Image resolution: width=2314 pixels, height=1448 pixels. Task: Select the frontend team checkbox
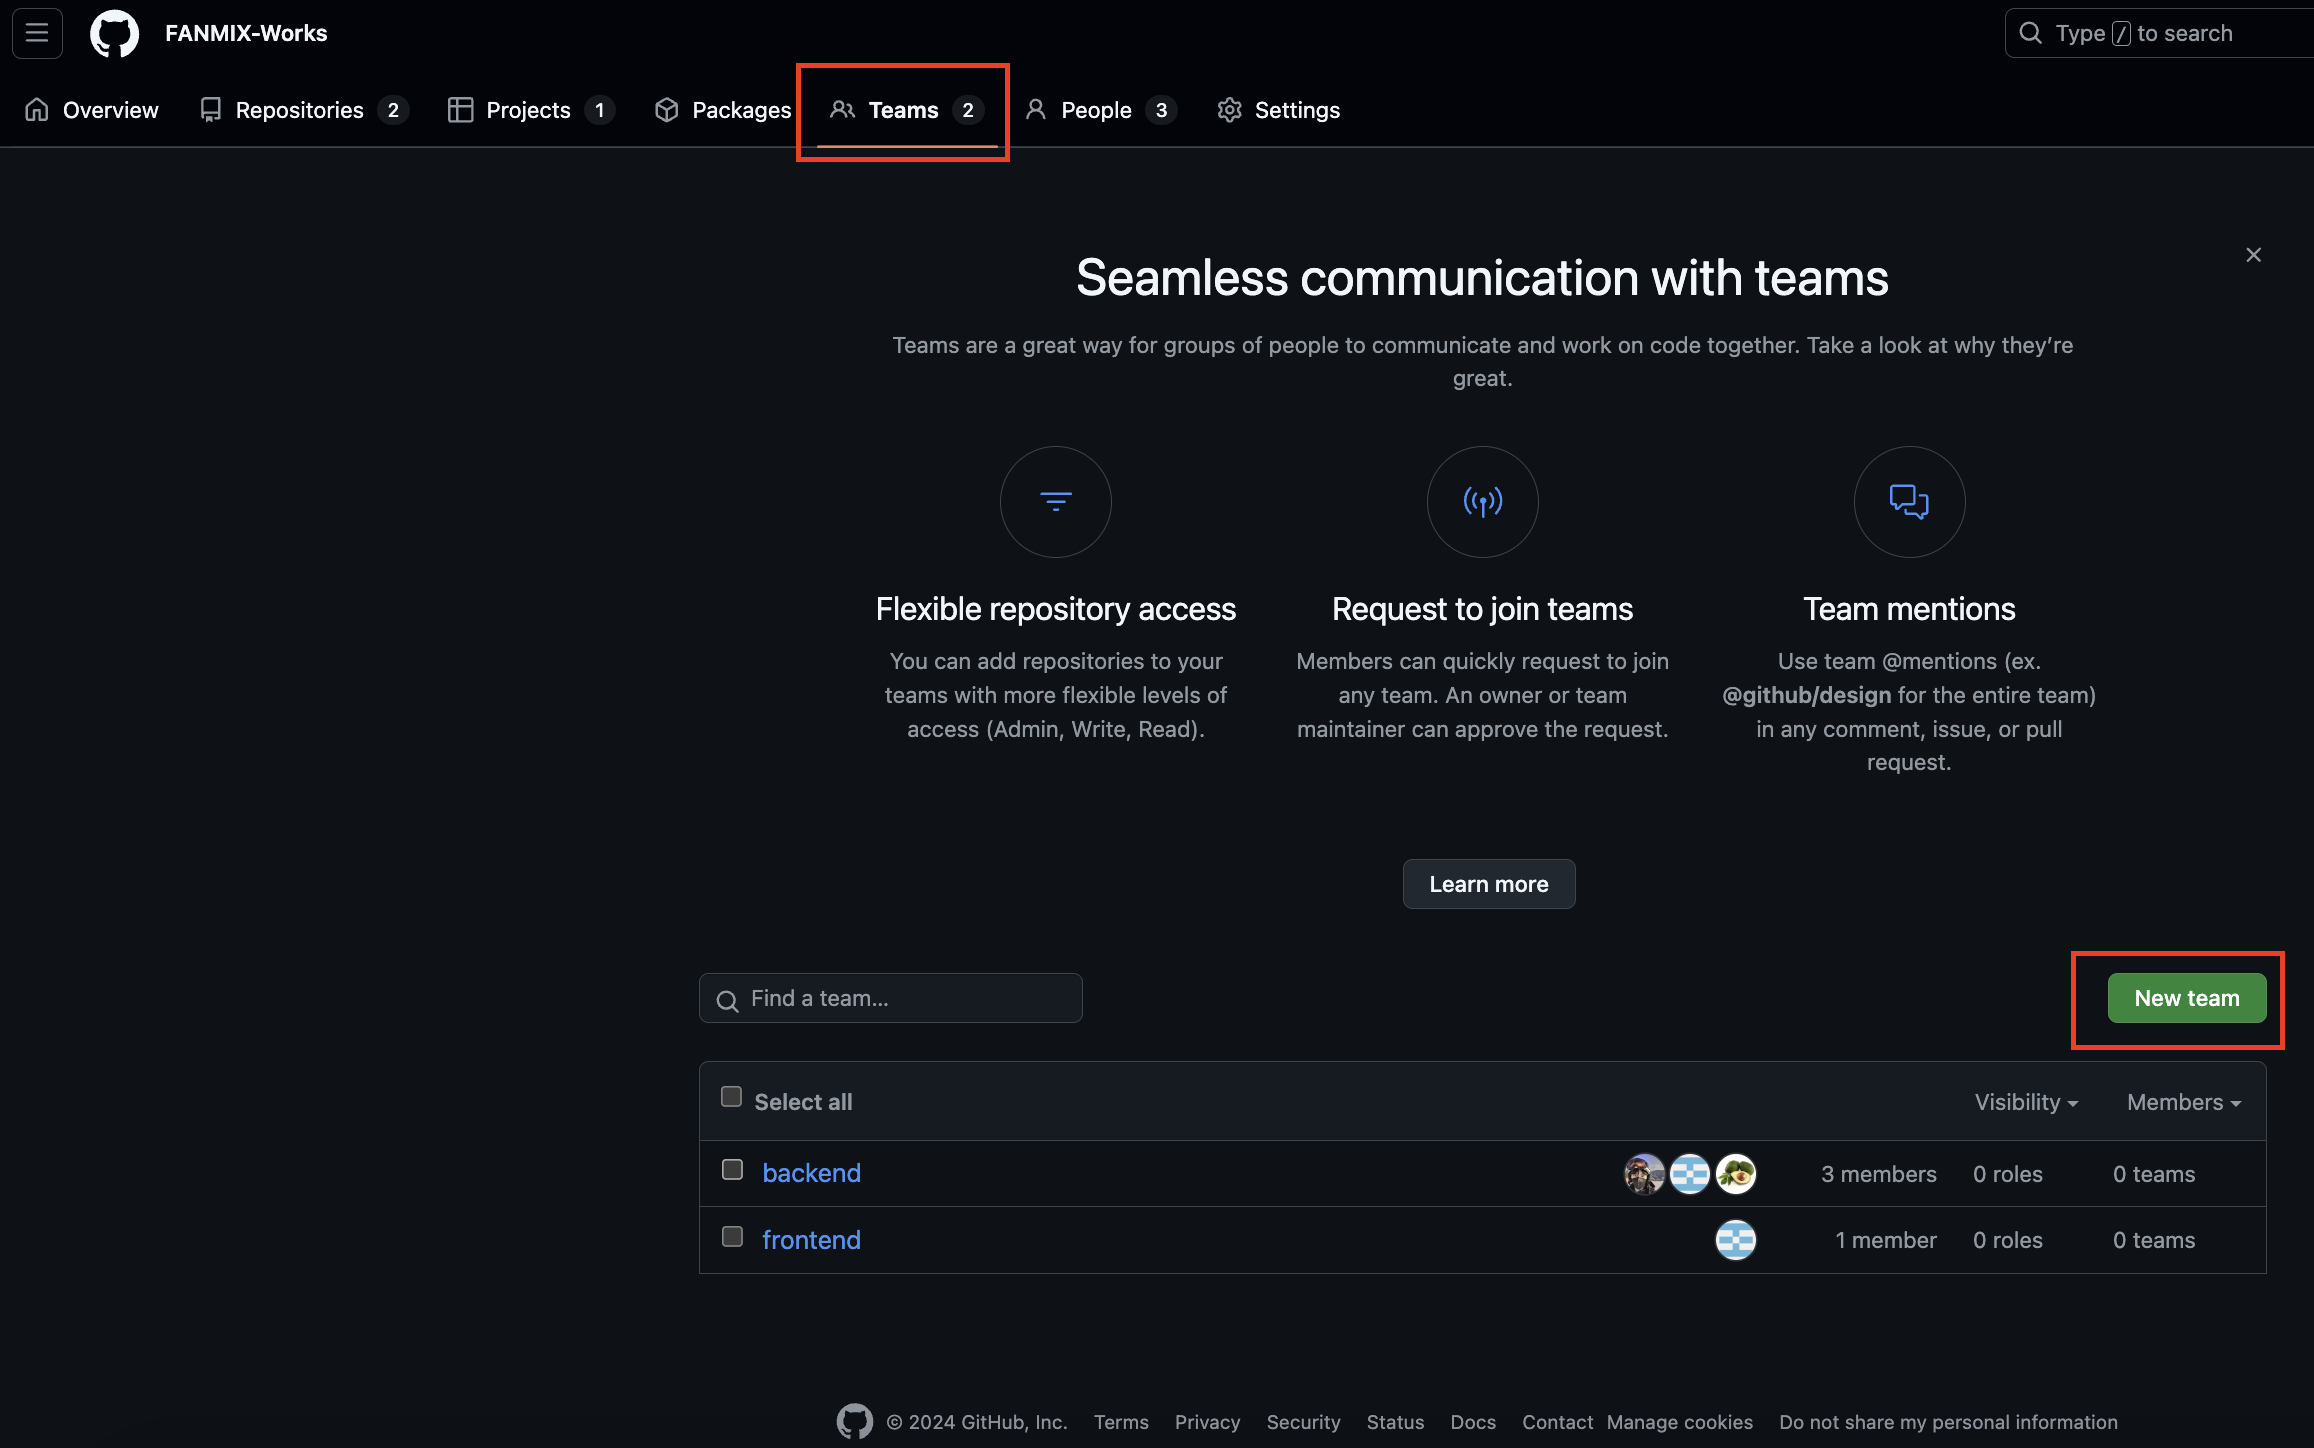click(732, 1237)
